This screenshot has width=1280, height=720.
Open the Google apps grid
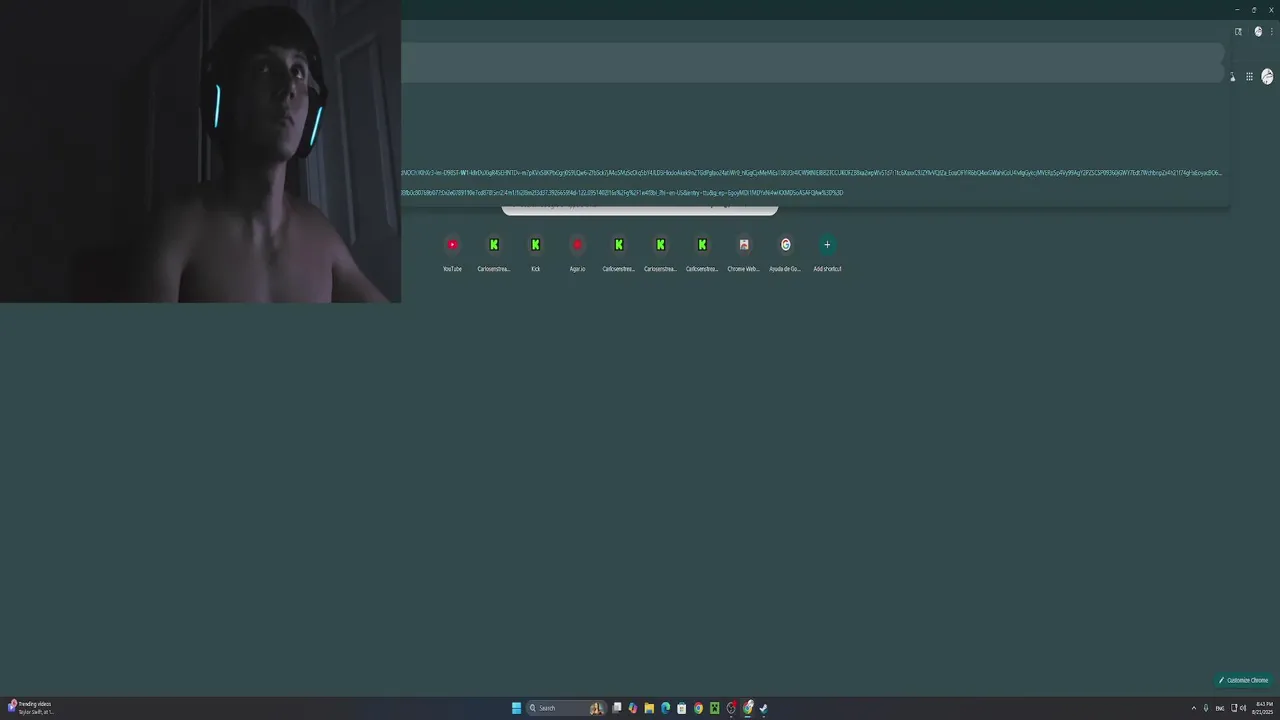[x=1249, y=77]
